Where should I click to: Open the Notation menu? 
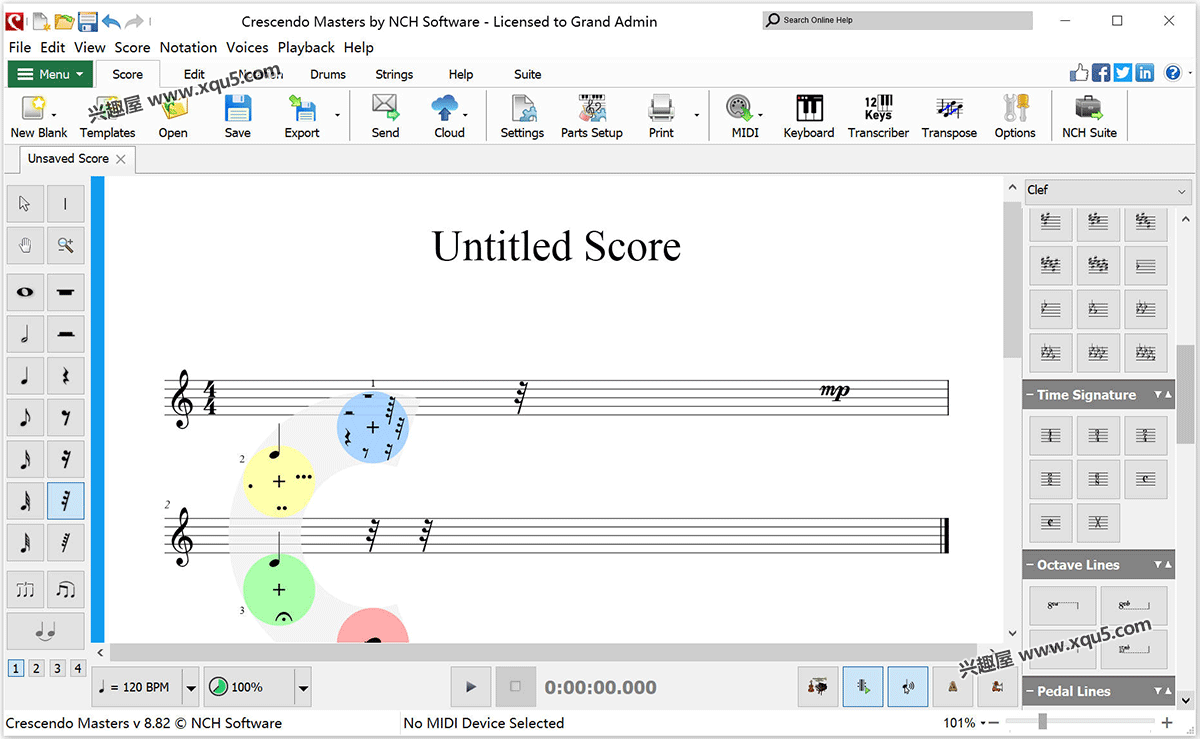point(188,47)
